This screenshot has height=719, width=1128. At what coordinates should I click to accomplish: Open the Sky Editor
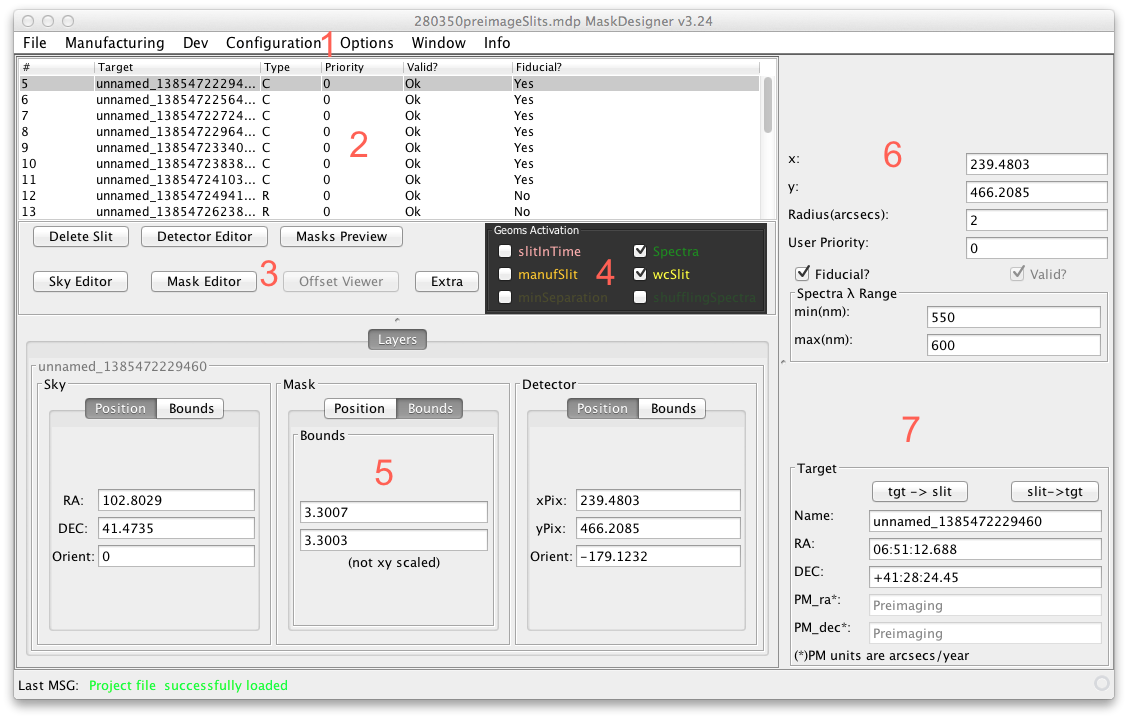(x=81, y=281)
